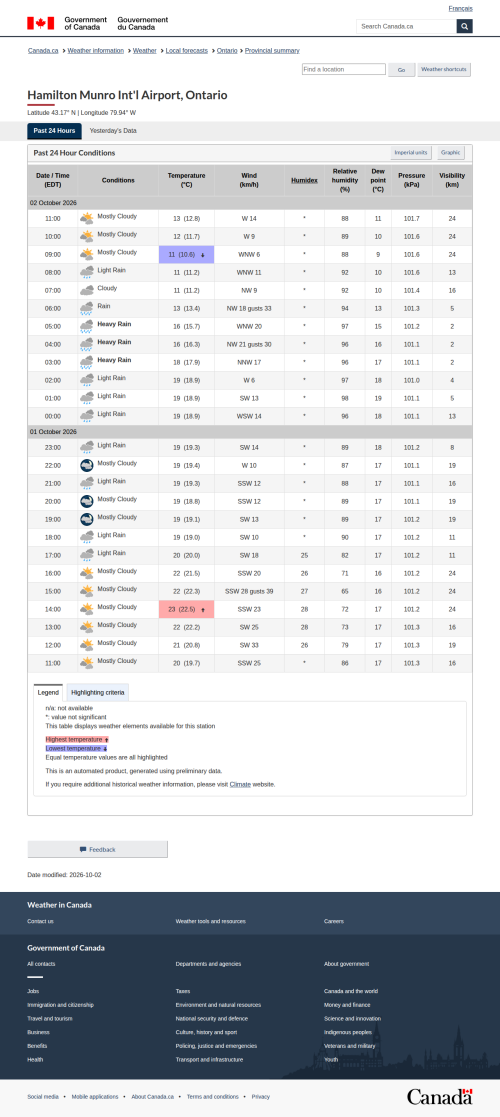Screen dimensions: 500x1117
Task: Click Cloudy icon in 07:00 row
Action: [87, 290]
